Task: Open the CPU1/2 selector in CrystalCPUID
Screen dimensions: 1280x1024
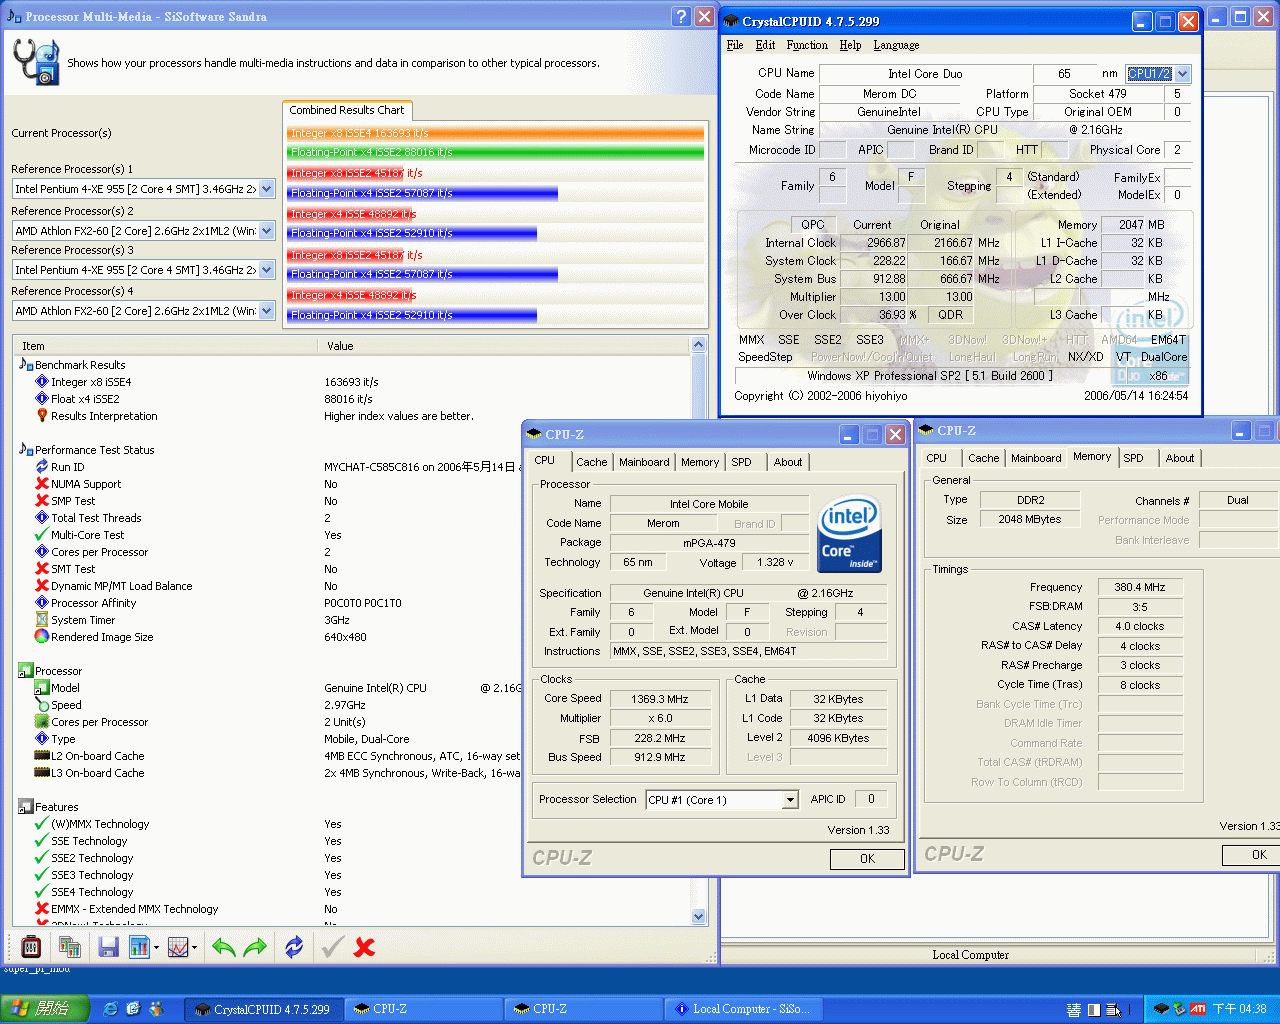Action: (x=1158, y=74)
